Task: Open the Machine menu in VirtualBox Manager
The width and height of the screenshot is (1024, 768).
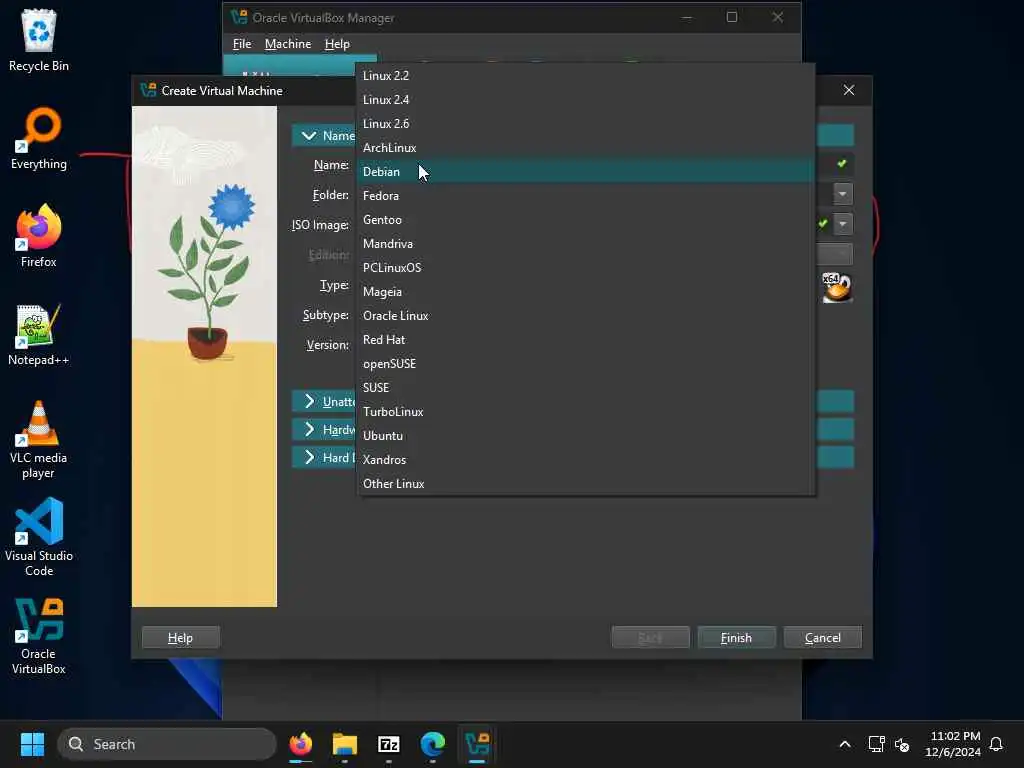Action: [x=287, y=44]
